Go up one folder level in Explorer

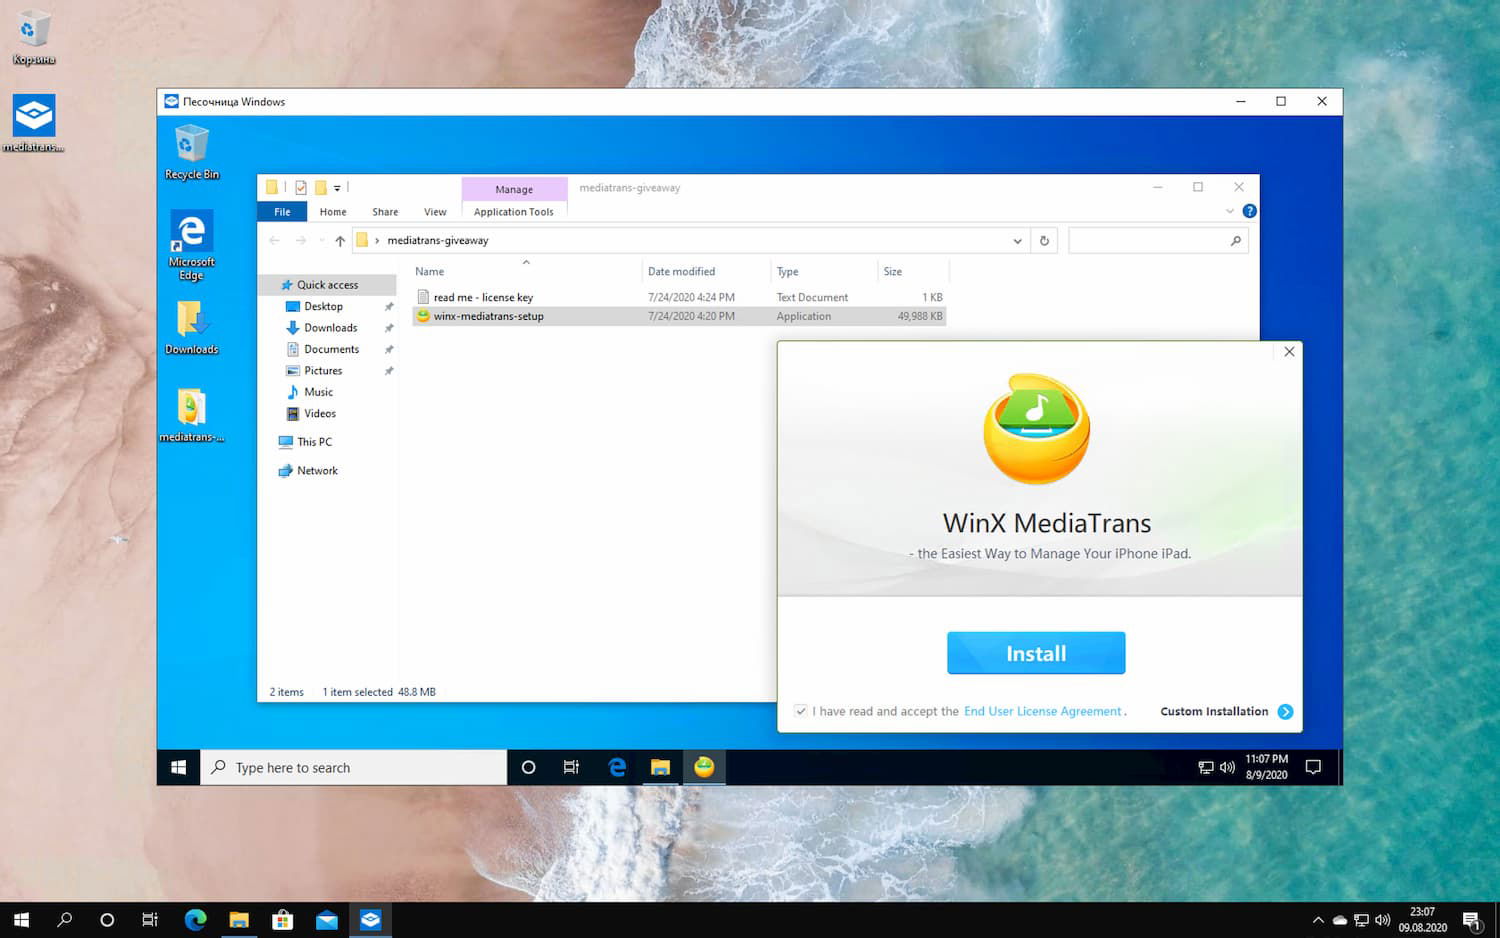click(x=340, y=240)
